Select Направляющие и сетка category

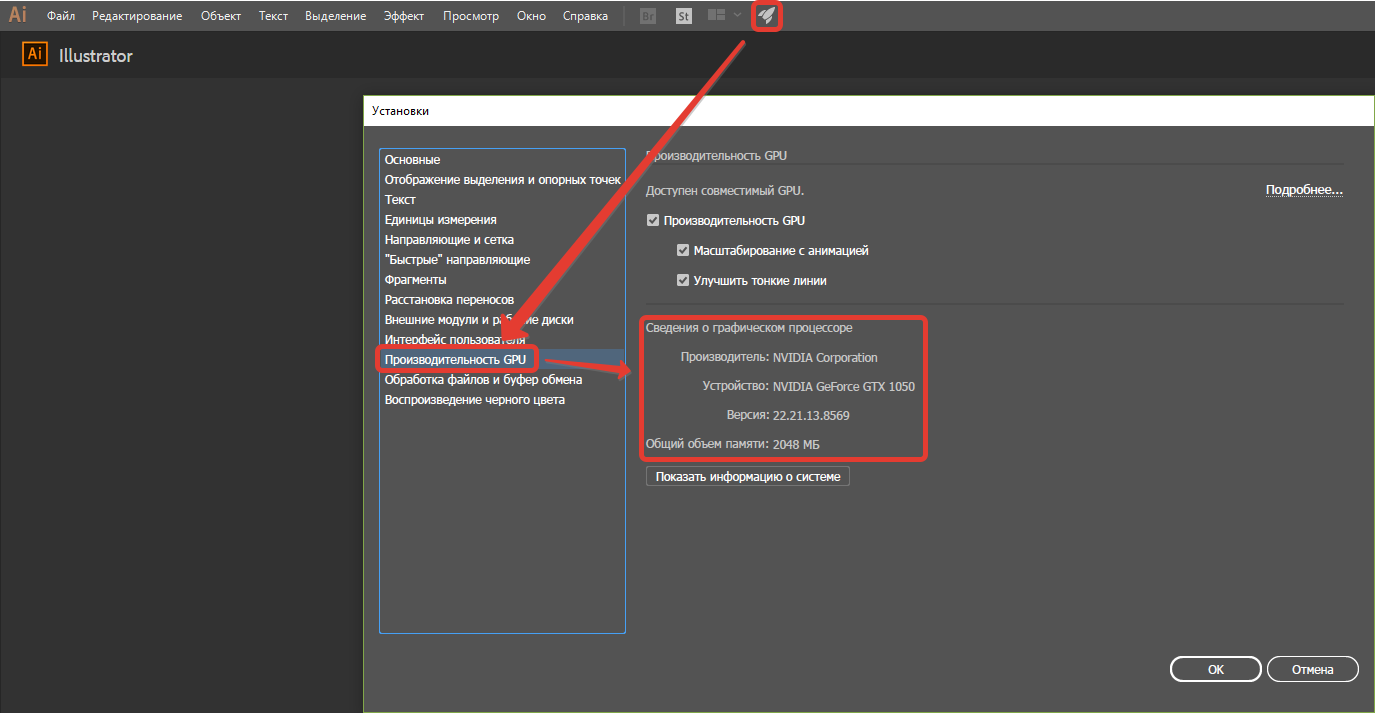(502, 240)
